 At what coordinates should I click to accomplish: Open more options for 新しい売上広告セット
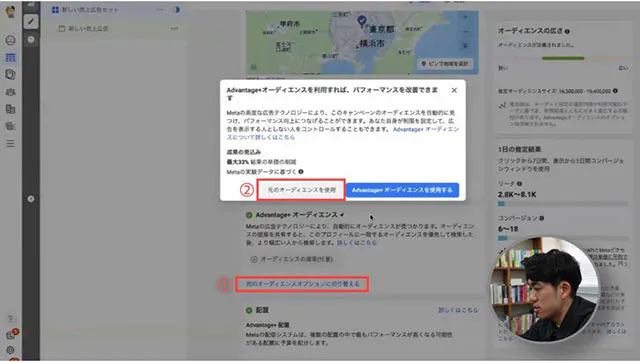pyautogui.click(x=160, y=9)
